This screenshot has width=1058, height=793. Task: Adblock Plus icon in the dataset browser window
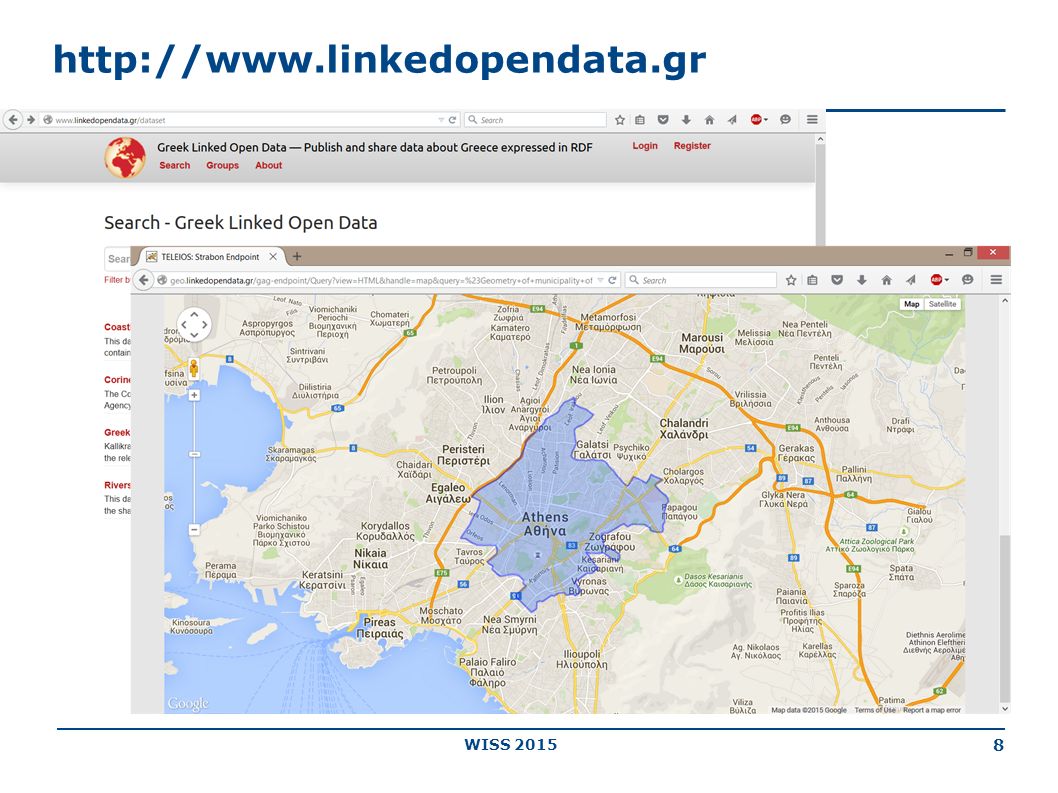tap(756, 119)
